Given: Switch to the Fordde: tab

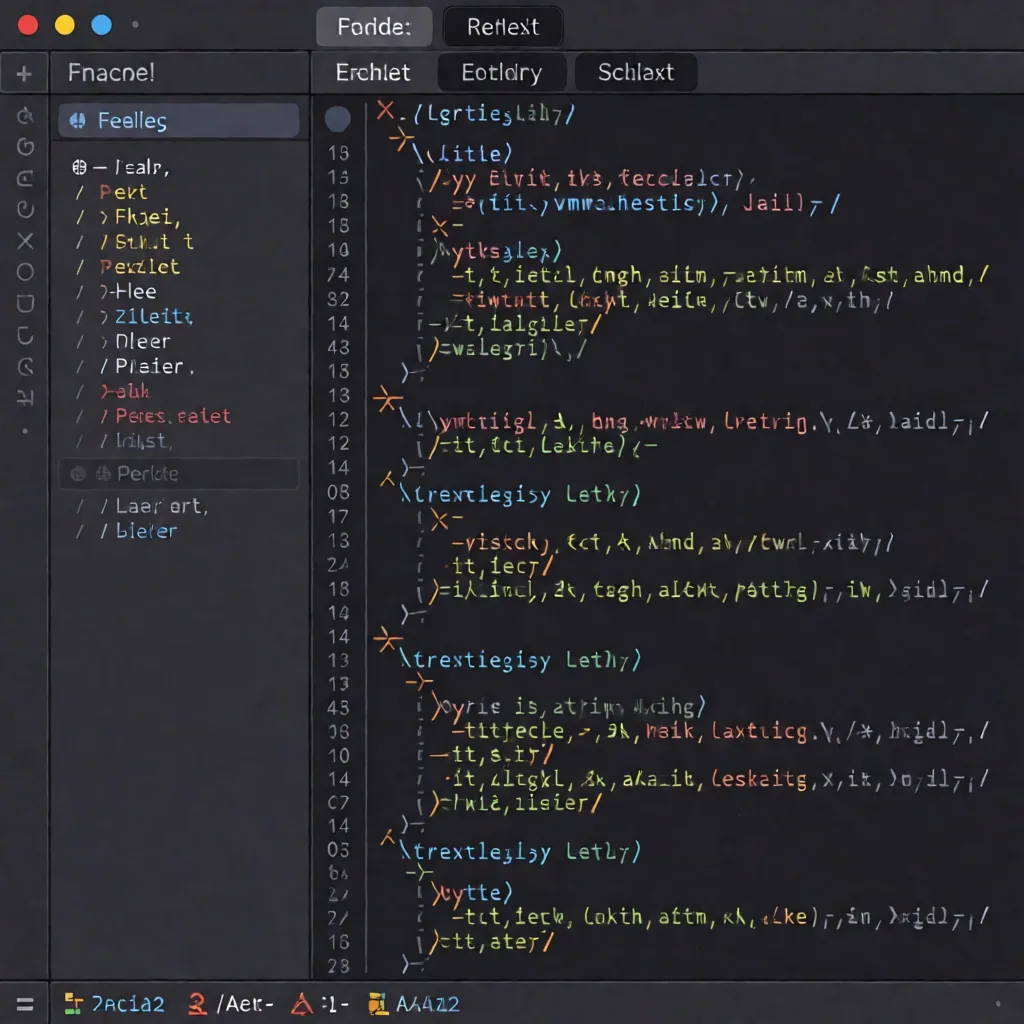Looking at the screenshot, I should pyautogui.click(x=374, y=27).
